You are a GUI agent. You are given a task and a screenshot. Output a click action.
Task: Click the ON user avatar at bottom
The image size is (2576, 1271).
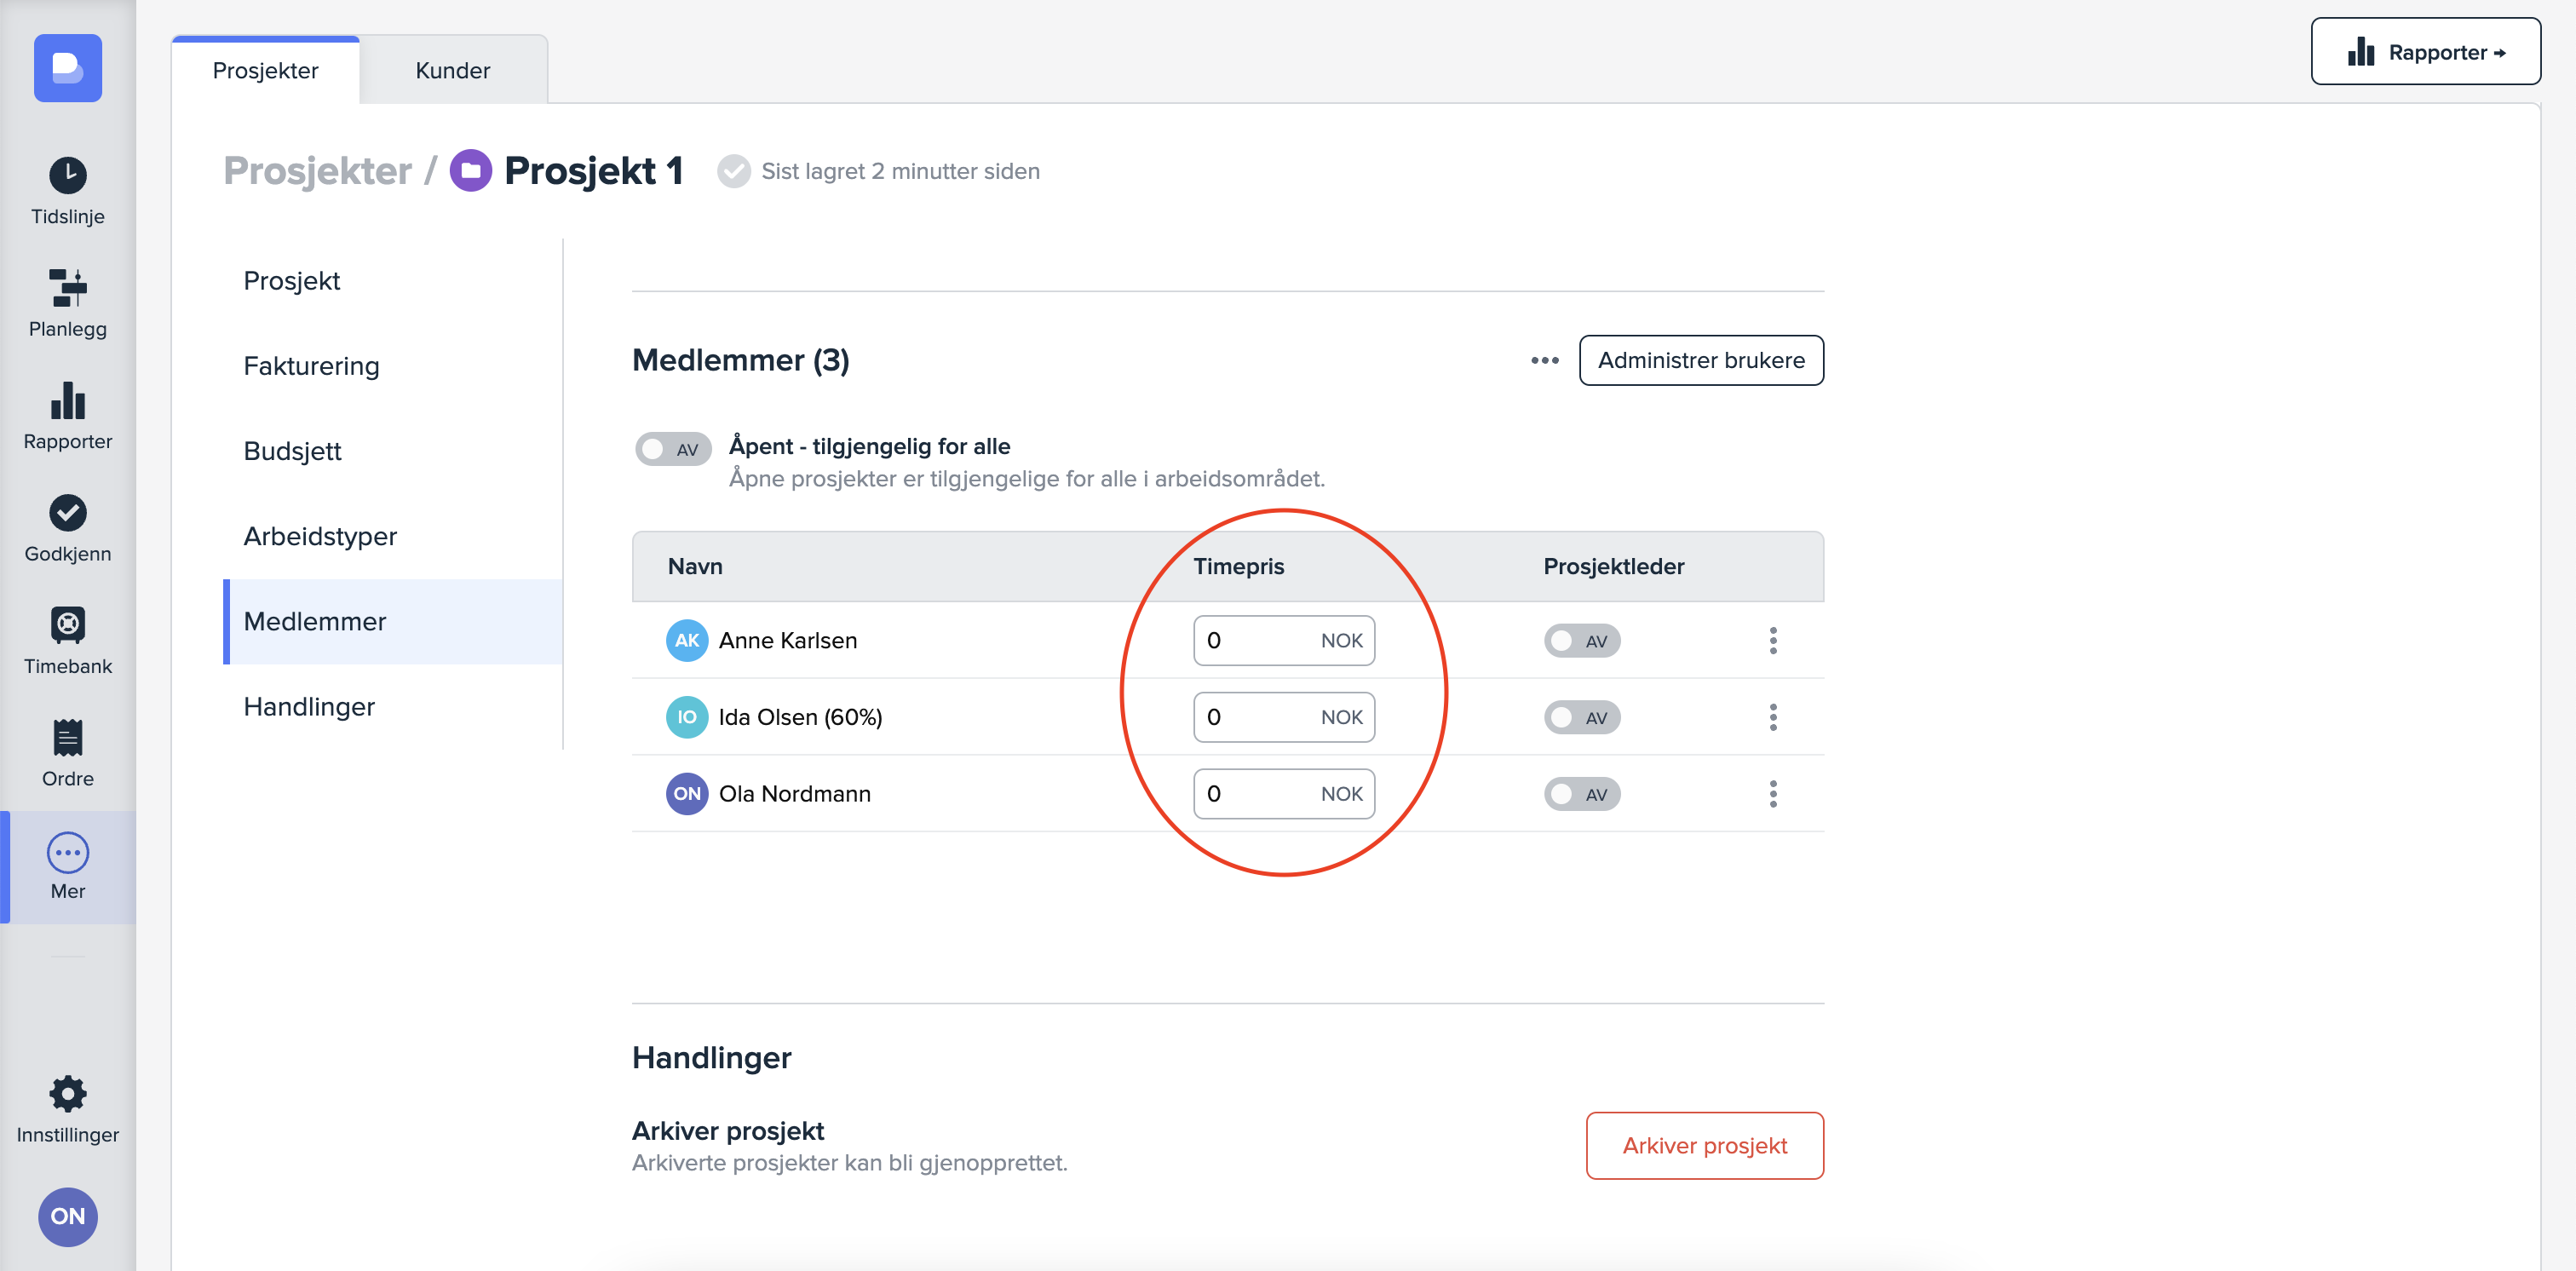pos(67,1215)
